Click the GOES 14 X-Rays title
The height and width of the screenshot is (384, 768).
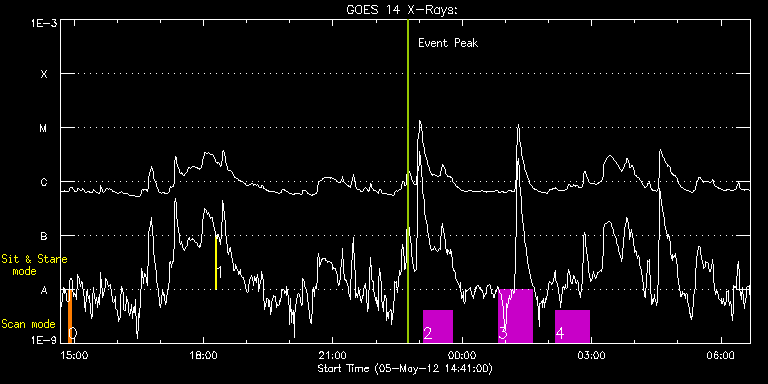402,11
